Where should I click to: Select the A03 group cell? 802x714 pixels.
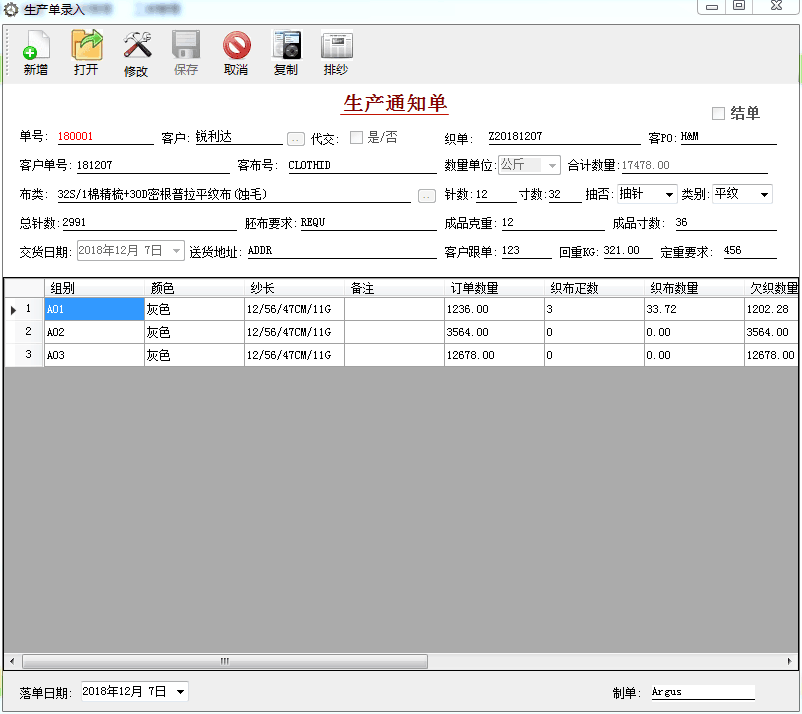[x=94, y=355]
